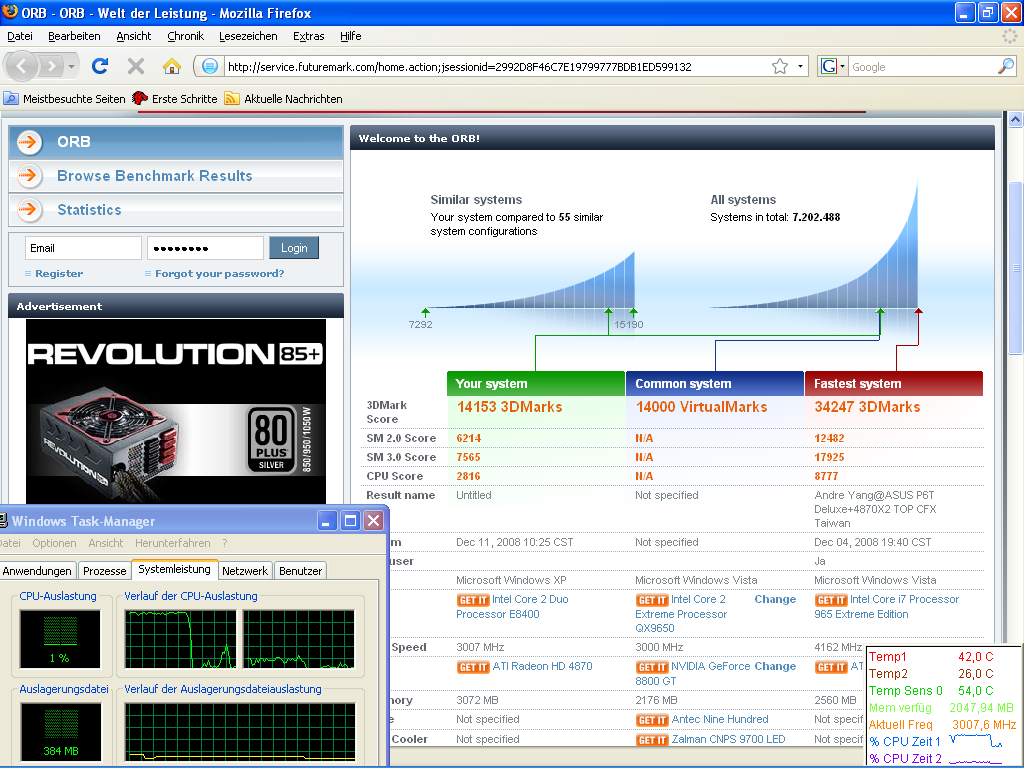Click the search magnifier icon in search box
The image size is (1024, 768).
click(1006, 66)
